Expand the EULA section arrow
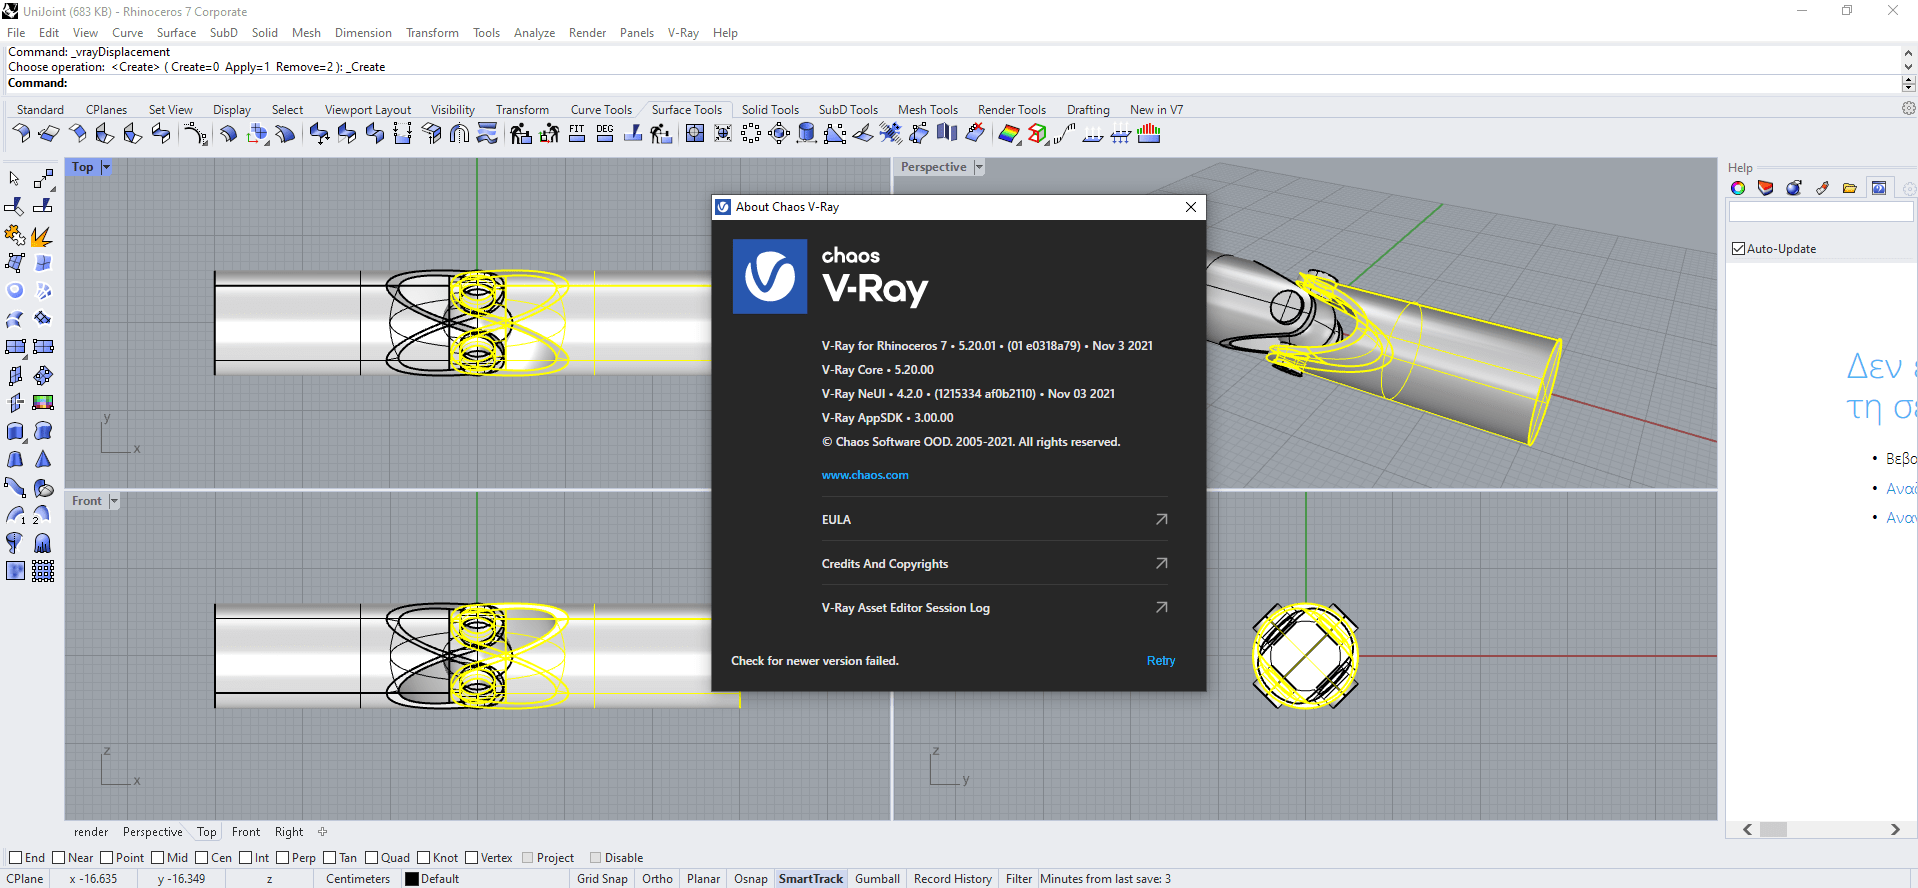 [1161, 520]
